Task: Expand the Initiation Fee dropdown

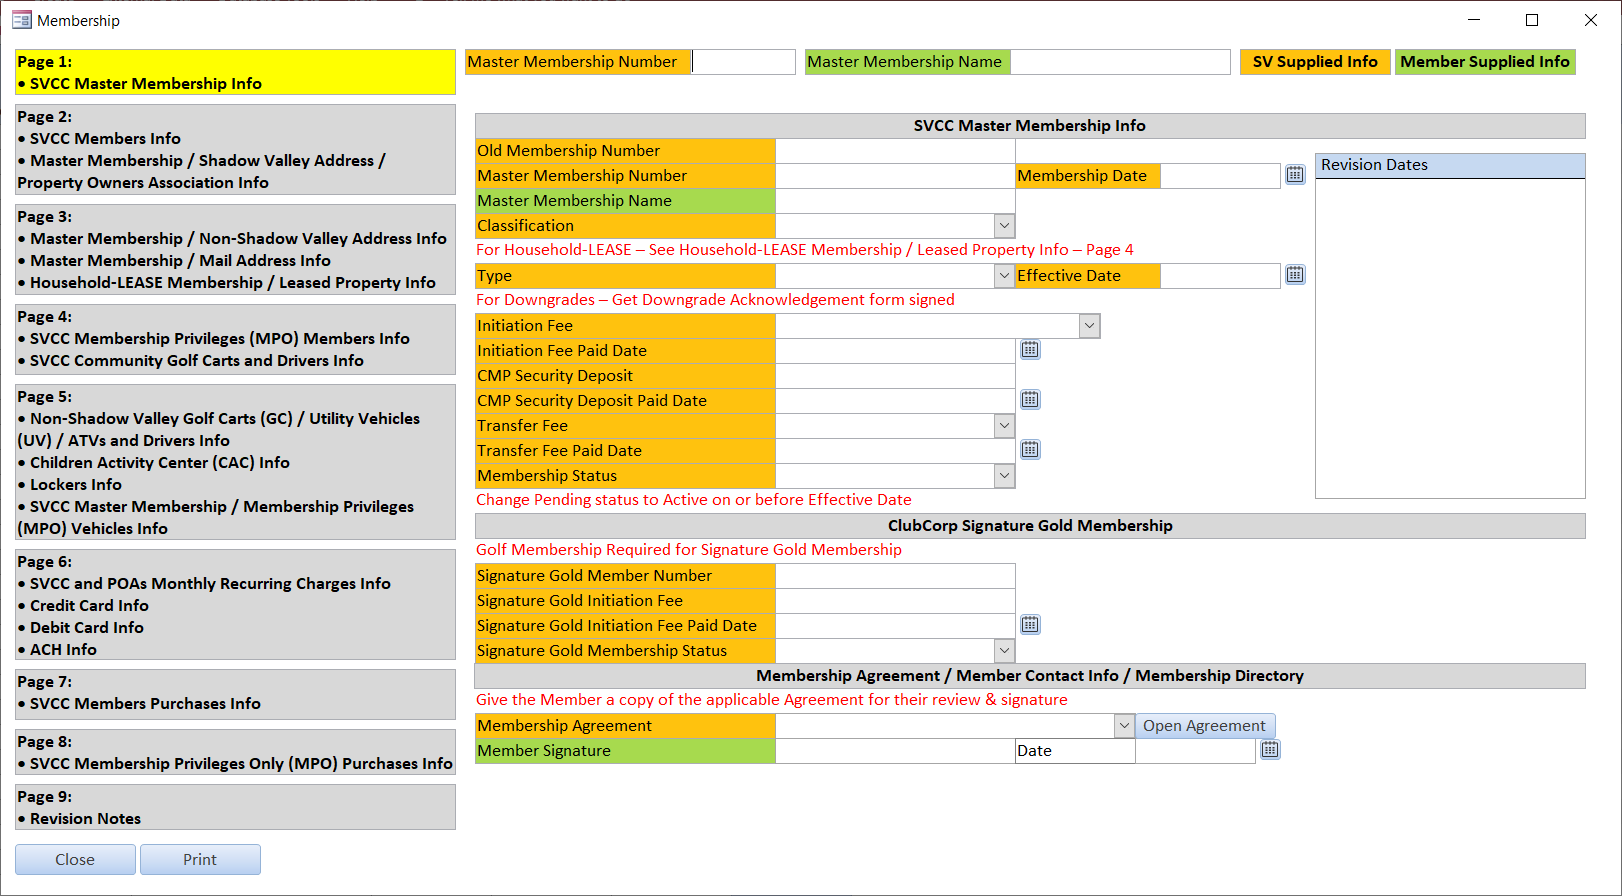Action: [x=1090, y=326]
